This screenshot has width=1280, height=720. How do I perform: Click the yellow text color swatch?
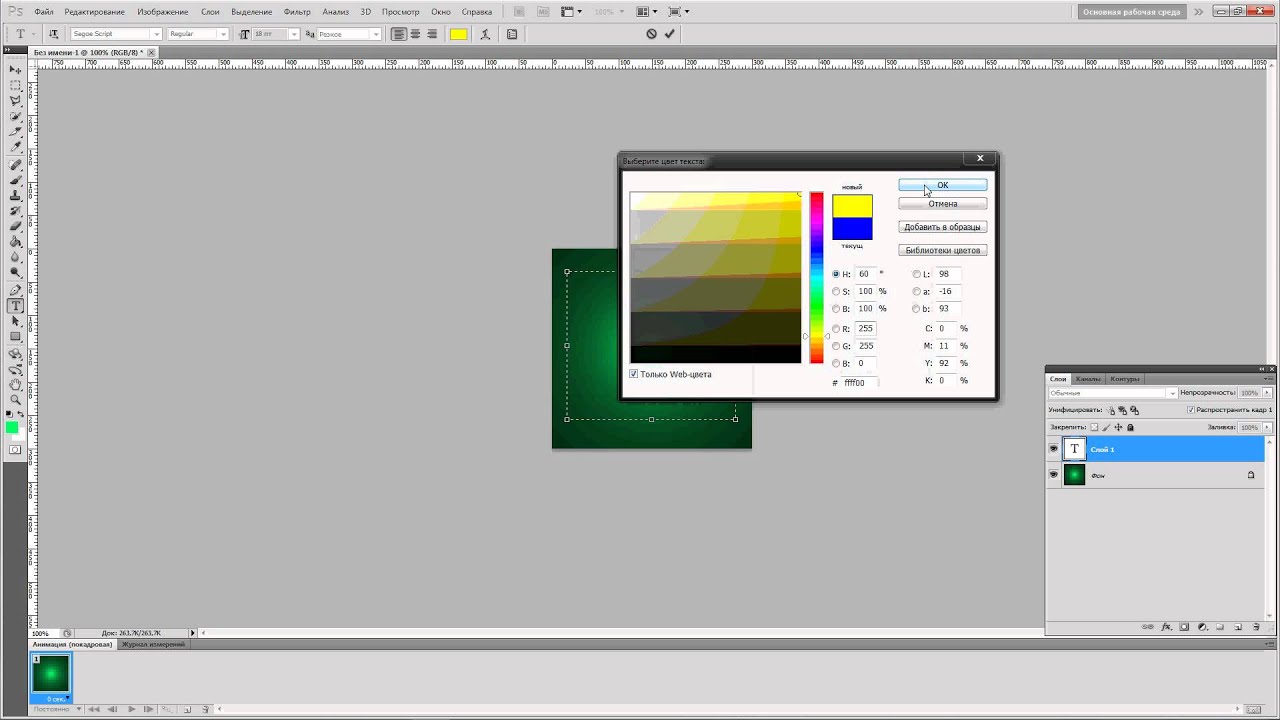click(458, 34)
